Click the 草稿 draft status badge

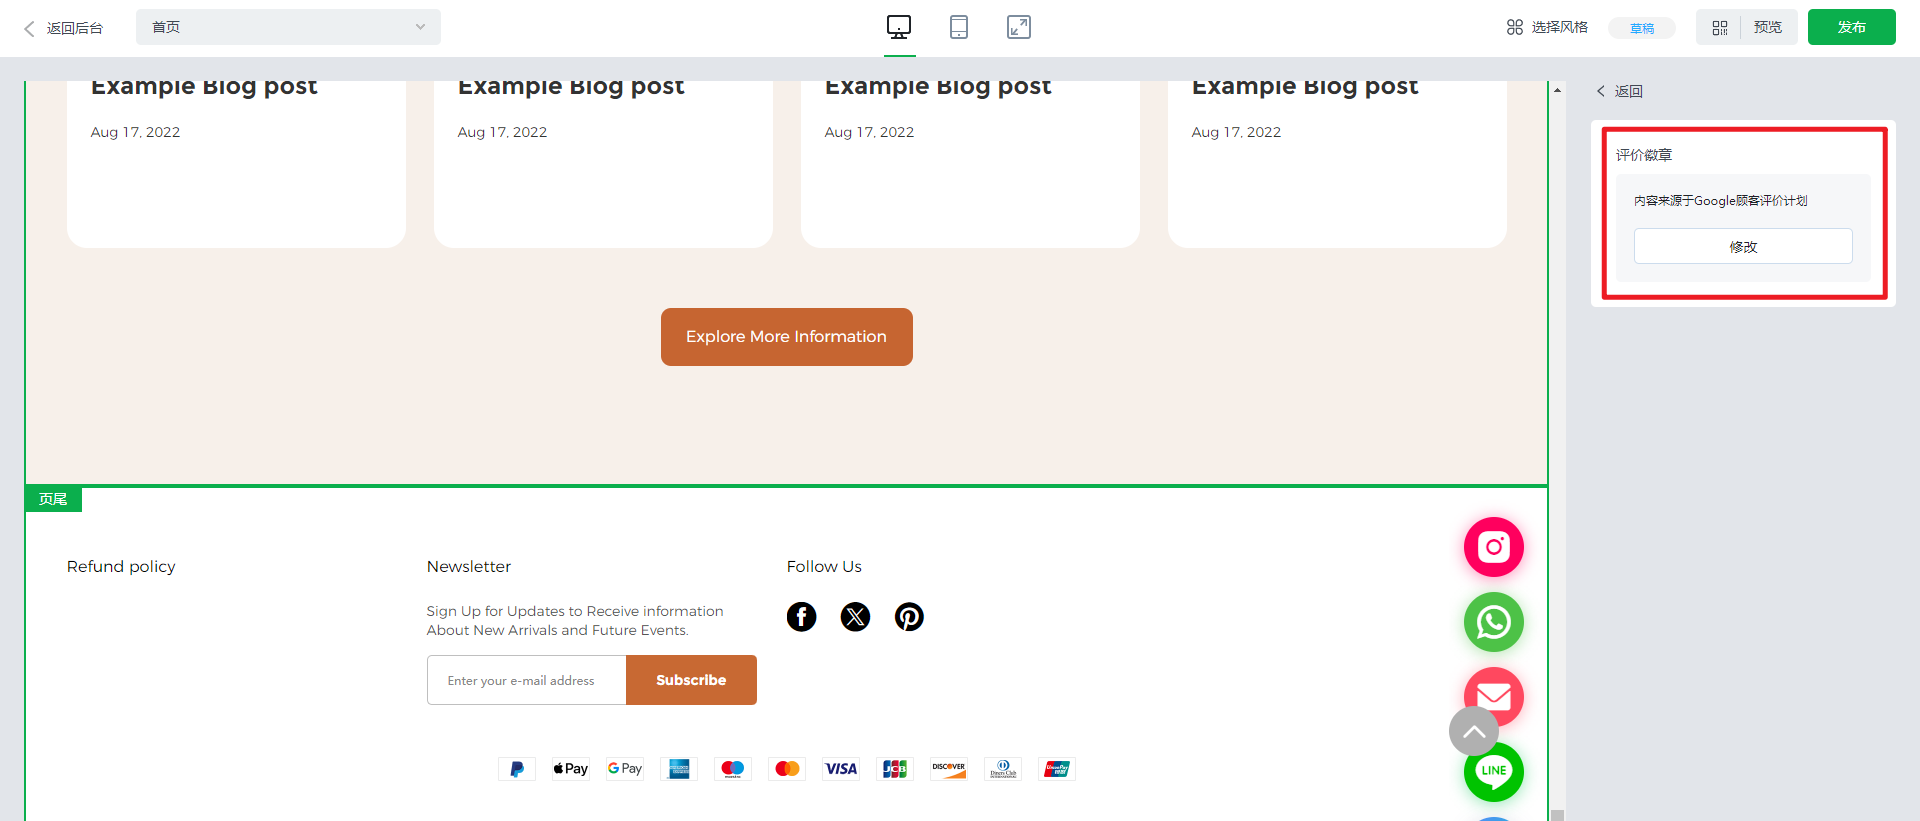pyautogui.click(x=1642, y=28)
